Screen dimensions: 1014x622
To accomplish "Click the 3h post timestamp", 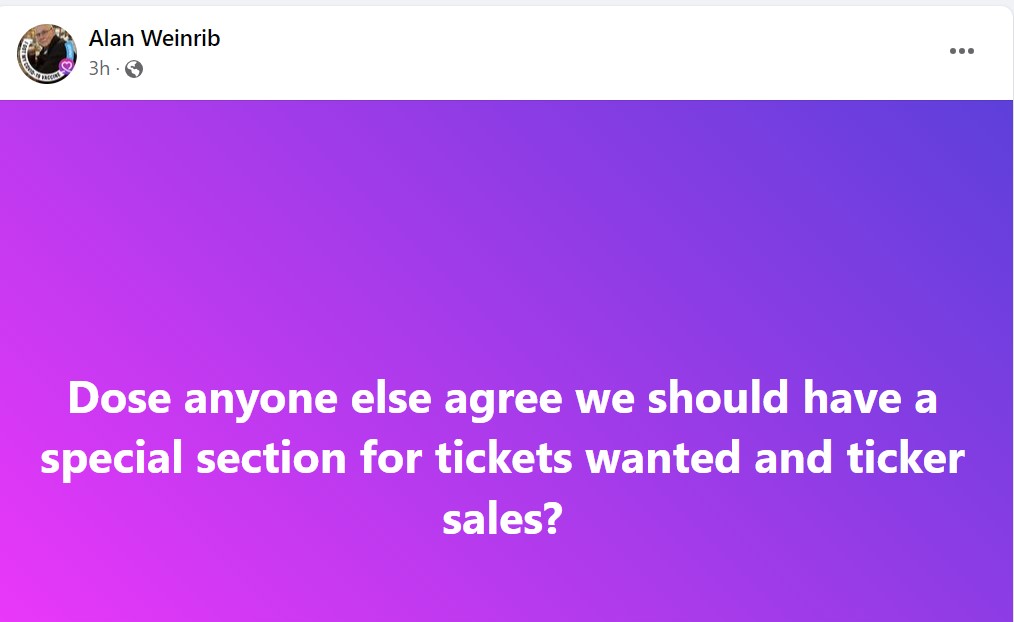I will tap(99, 69).
